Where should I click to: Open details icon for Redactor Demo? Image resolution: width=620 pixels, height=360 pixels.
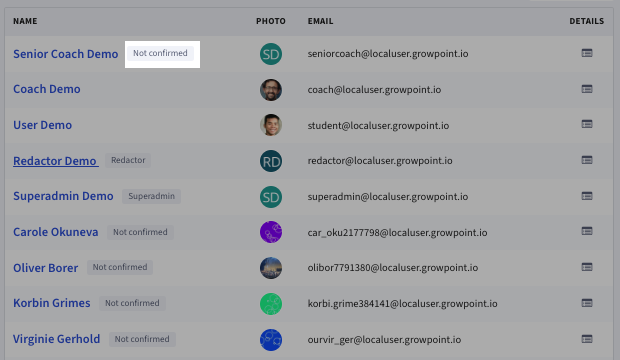click(587, 160)
